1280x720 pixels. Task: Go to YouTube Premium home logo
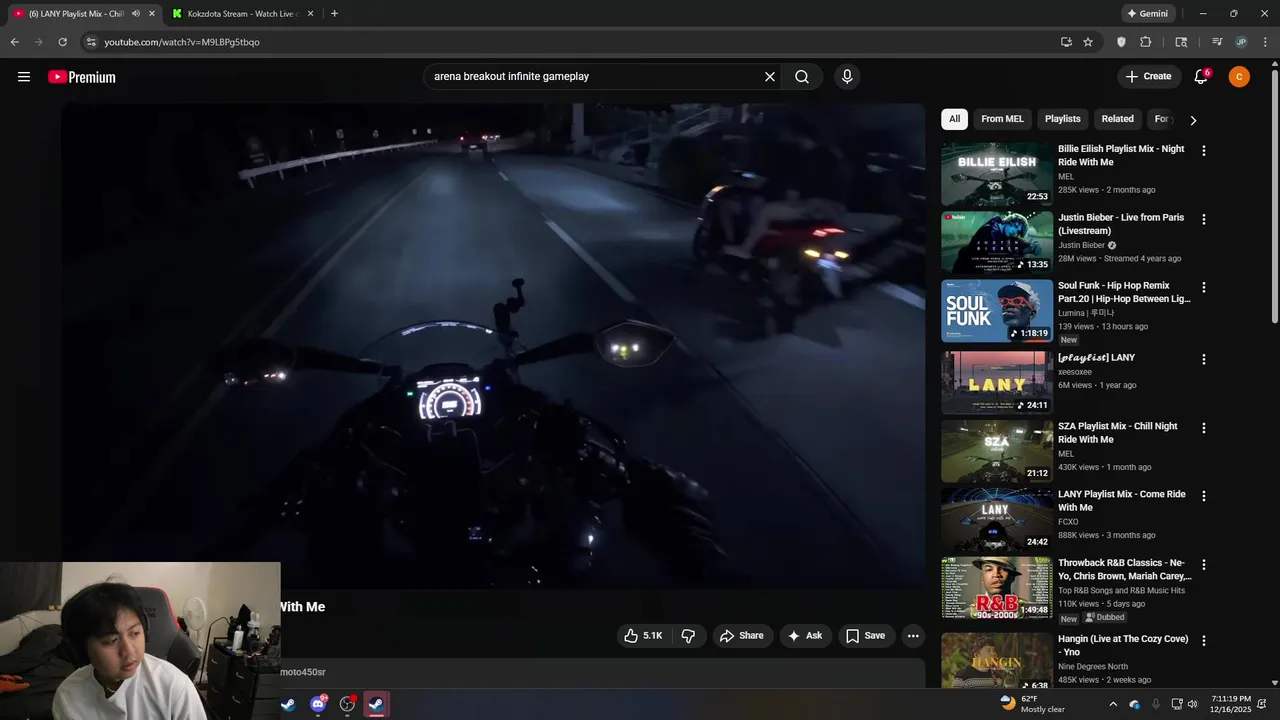[82, 77]
